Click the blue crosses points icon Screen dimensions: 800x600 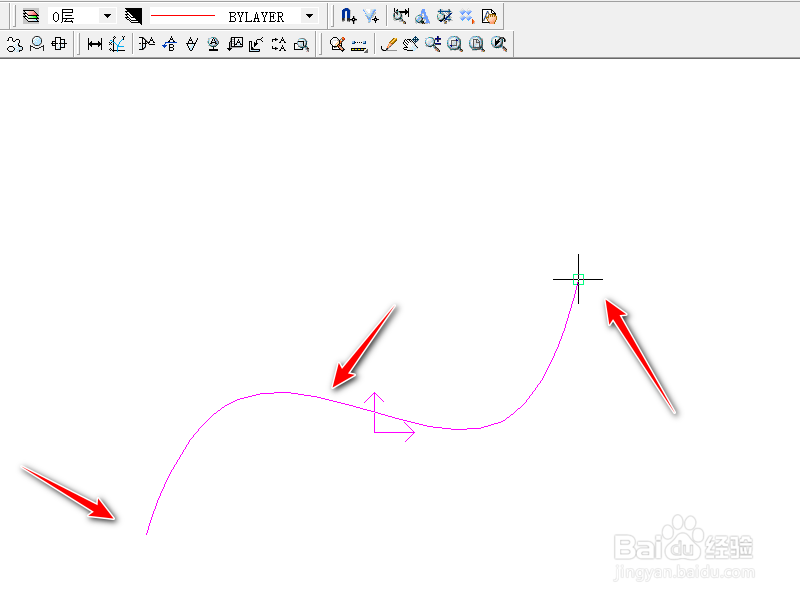point(466,16)
